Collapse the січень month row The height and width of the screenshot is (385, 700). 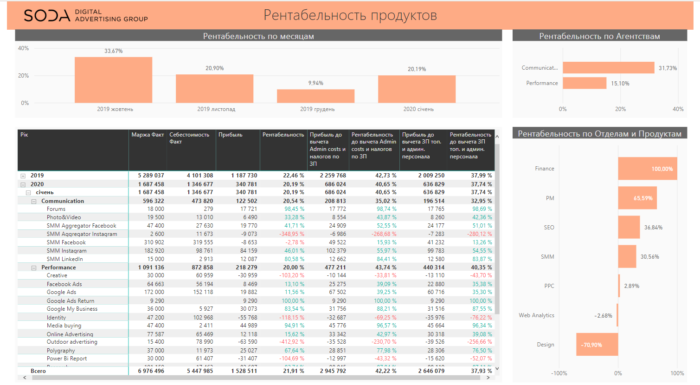tap(28, 192)
